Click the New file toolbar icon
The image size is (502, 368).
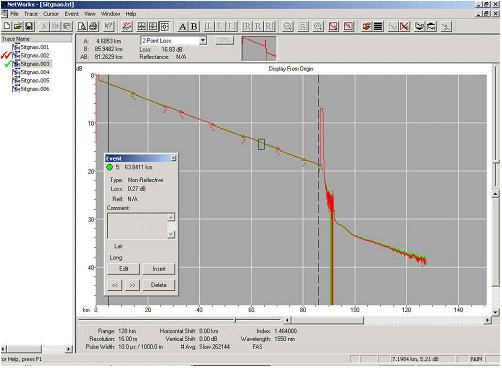click(x=7, y=26)
